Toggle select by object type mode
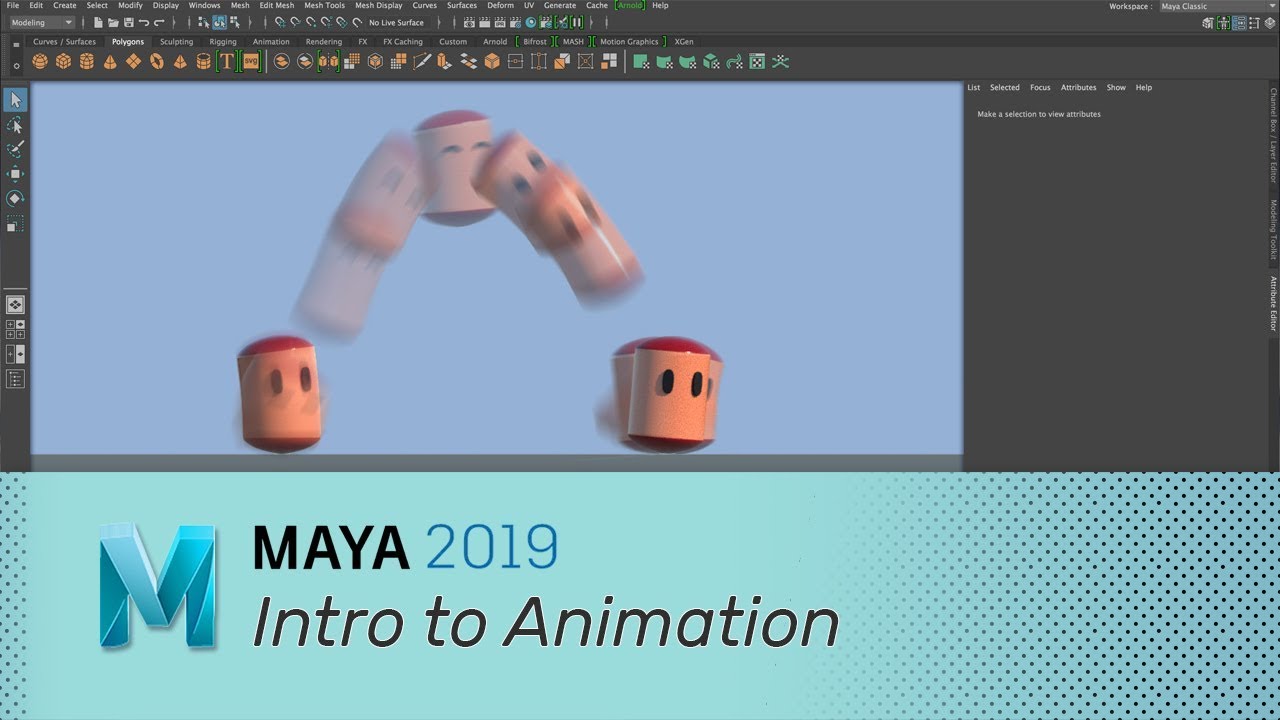Image resolution: width=1280 pixels, height=720 pixels. coord(219,22)
